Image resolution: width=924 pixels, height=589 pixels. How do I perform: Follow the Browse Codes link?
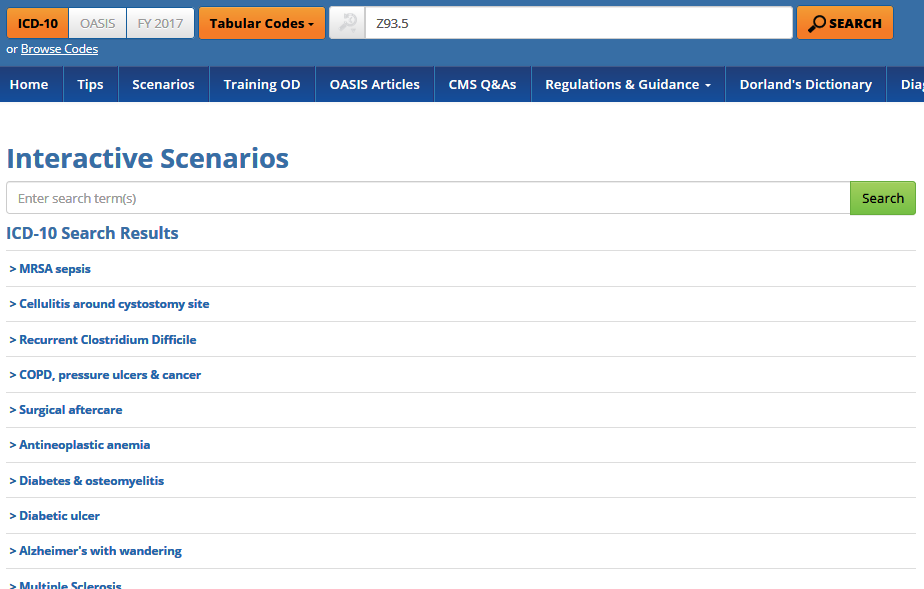click(59, 49)
